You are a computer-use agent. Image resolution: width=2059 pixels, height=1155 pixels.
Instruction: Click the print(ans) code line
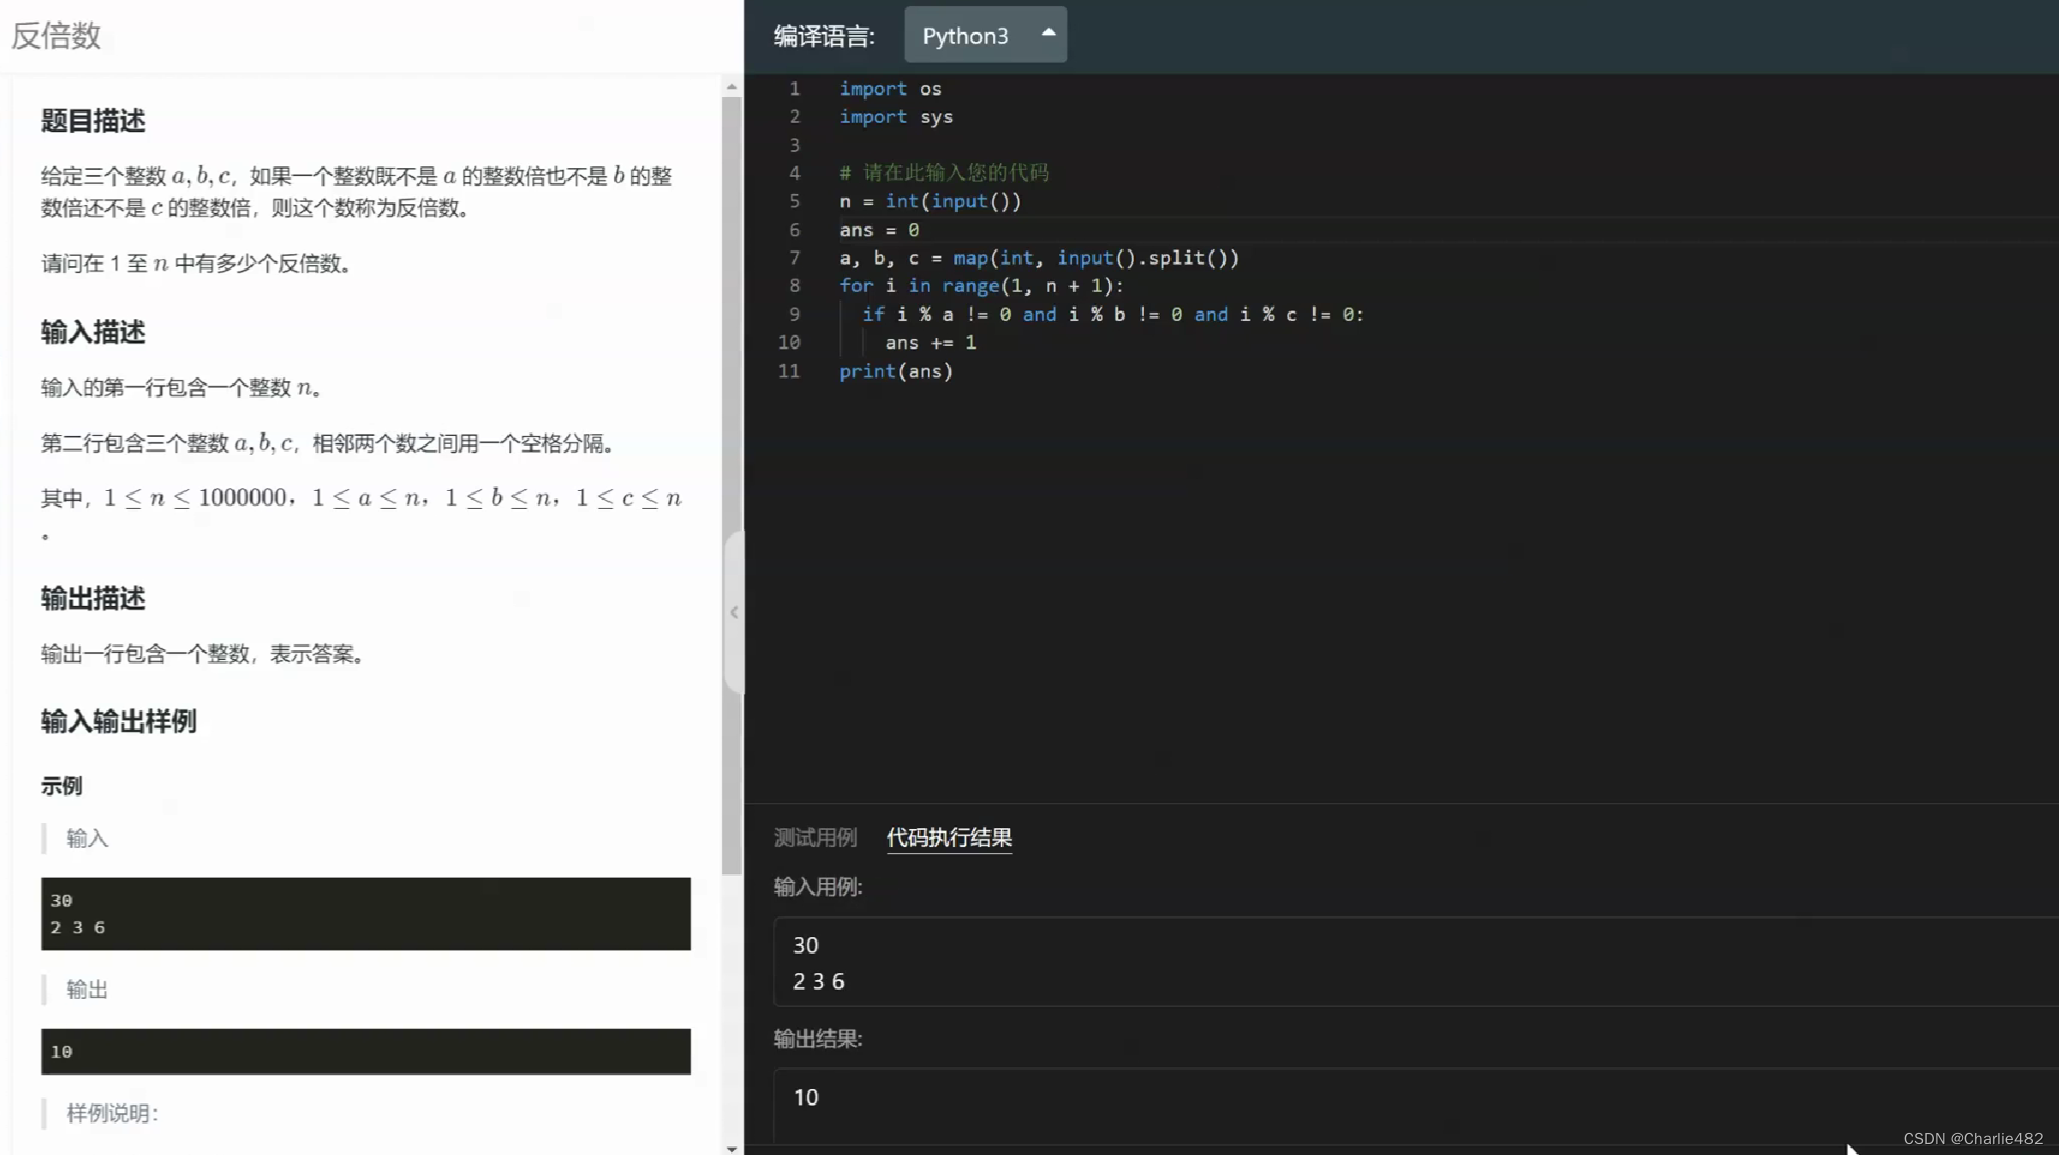tap(896, 371)
